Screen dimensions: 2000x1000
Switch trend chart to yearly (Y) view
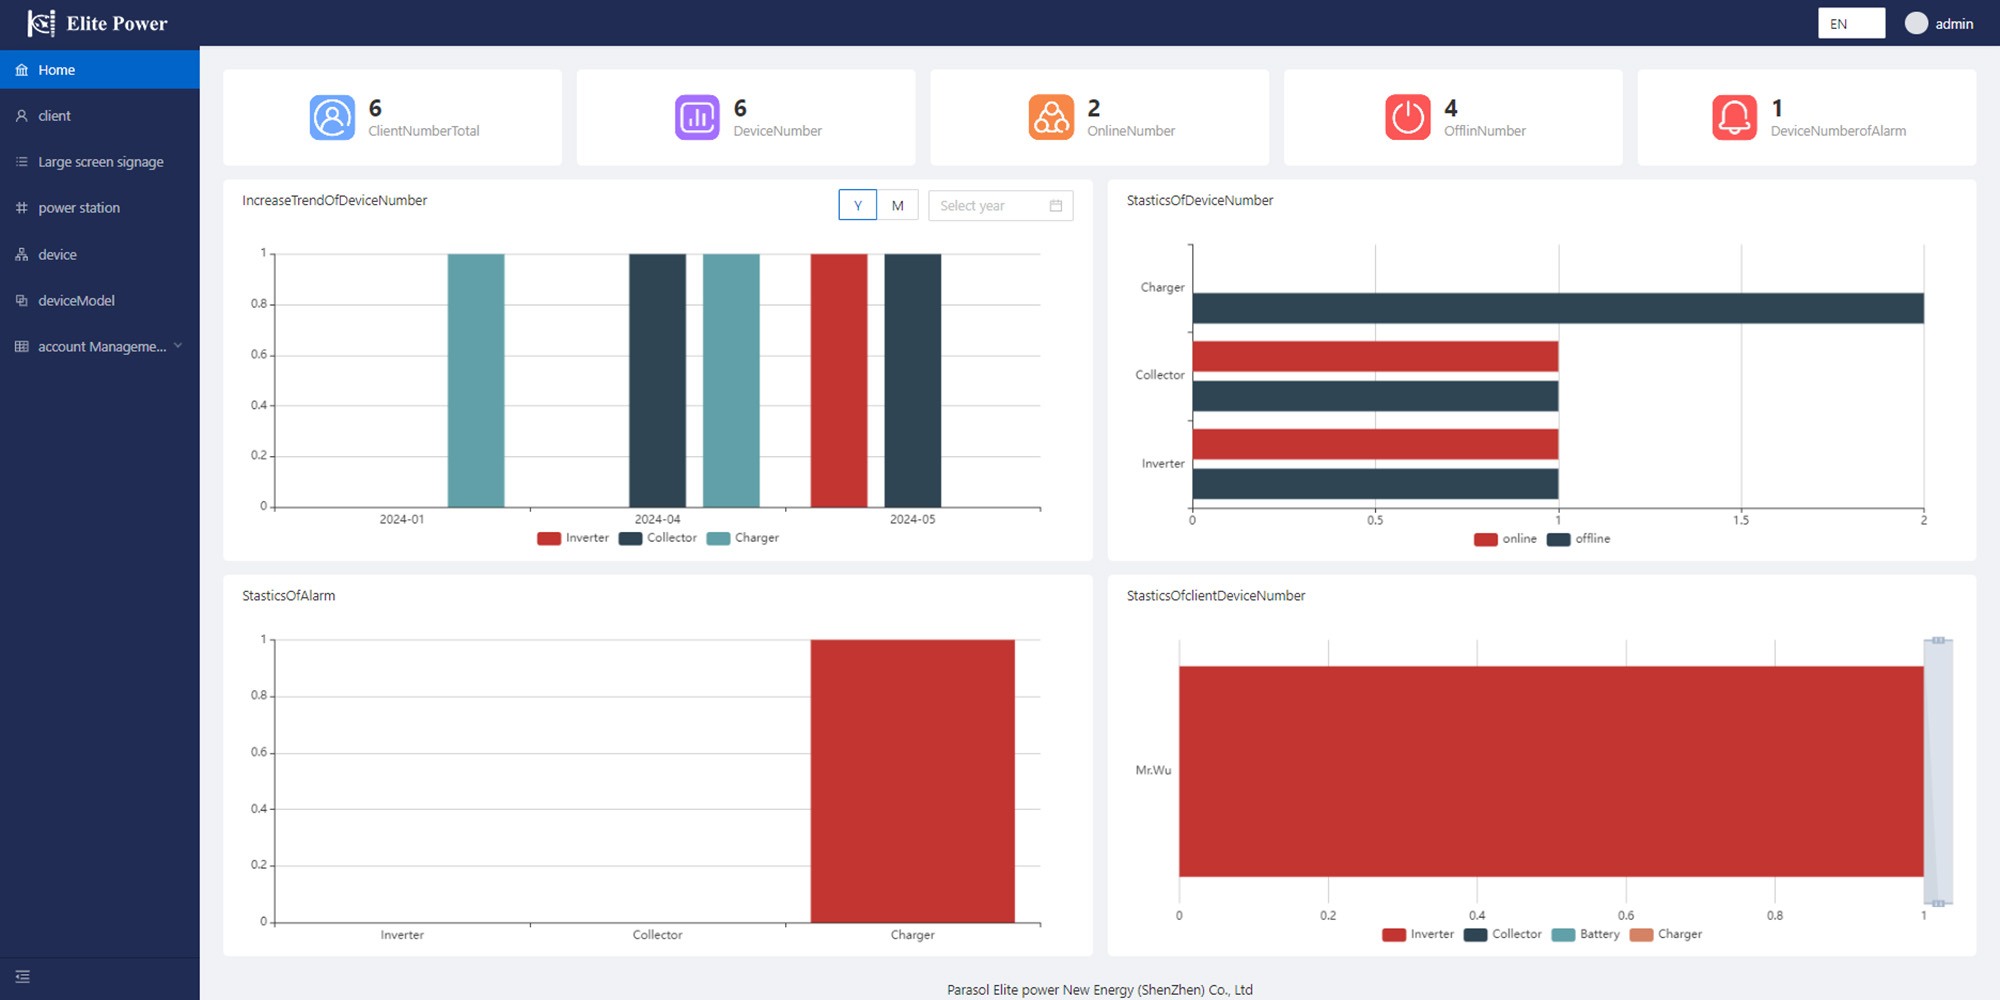click(857, 205)
